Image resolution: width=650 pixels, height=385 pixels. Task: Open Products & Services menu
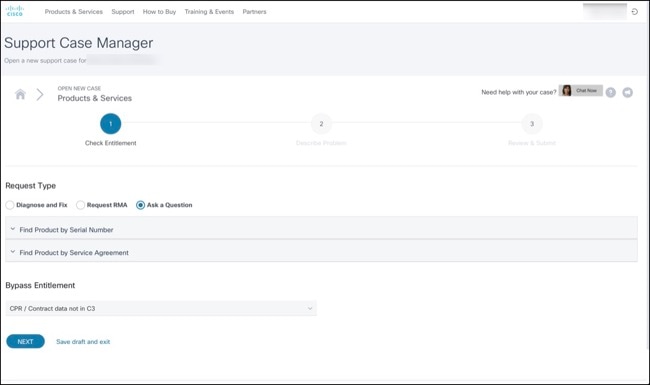(74, 12)
